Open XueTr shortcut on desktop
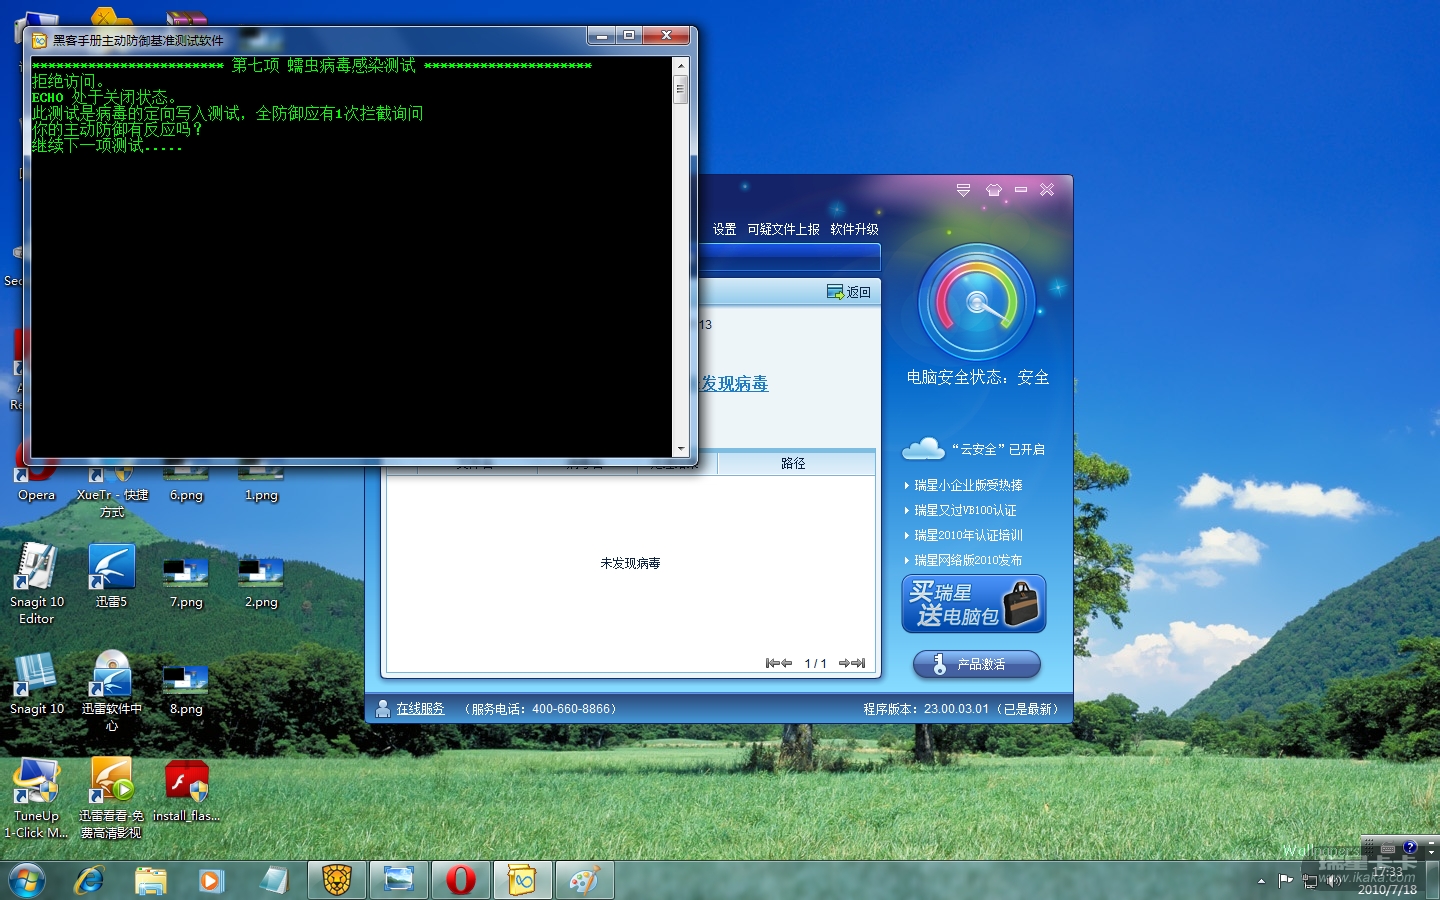 point(112,485)
